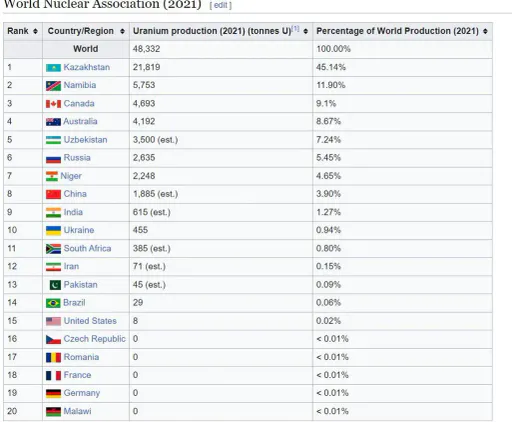
Task: Open the edit link beside section heading
Action: (220, 5)
